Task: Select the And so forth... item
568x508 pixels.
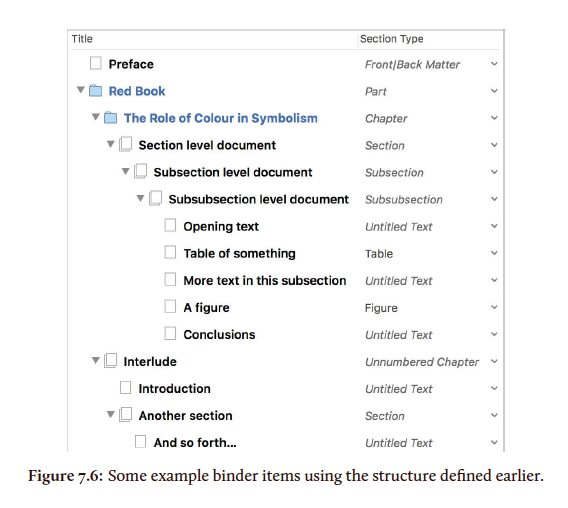Action: click(x=195, y=442)
